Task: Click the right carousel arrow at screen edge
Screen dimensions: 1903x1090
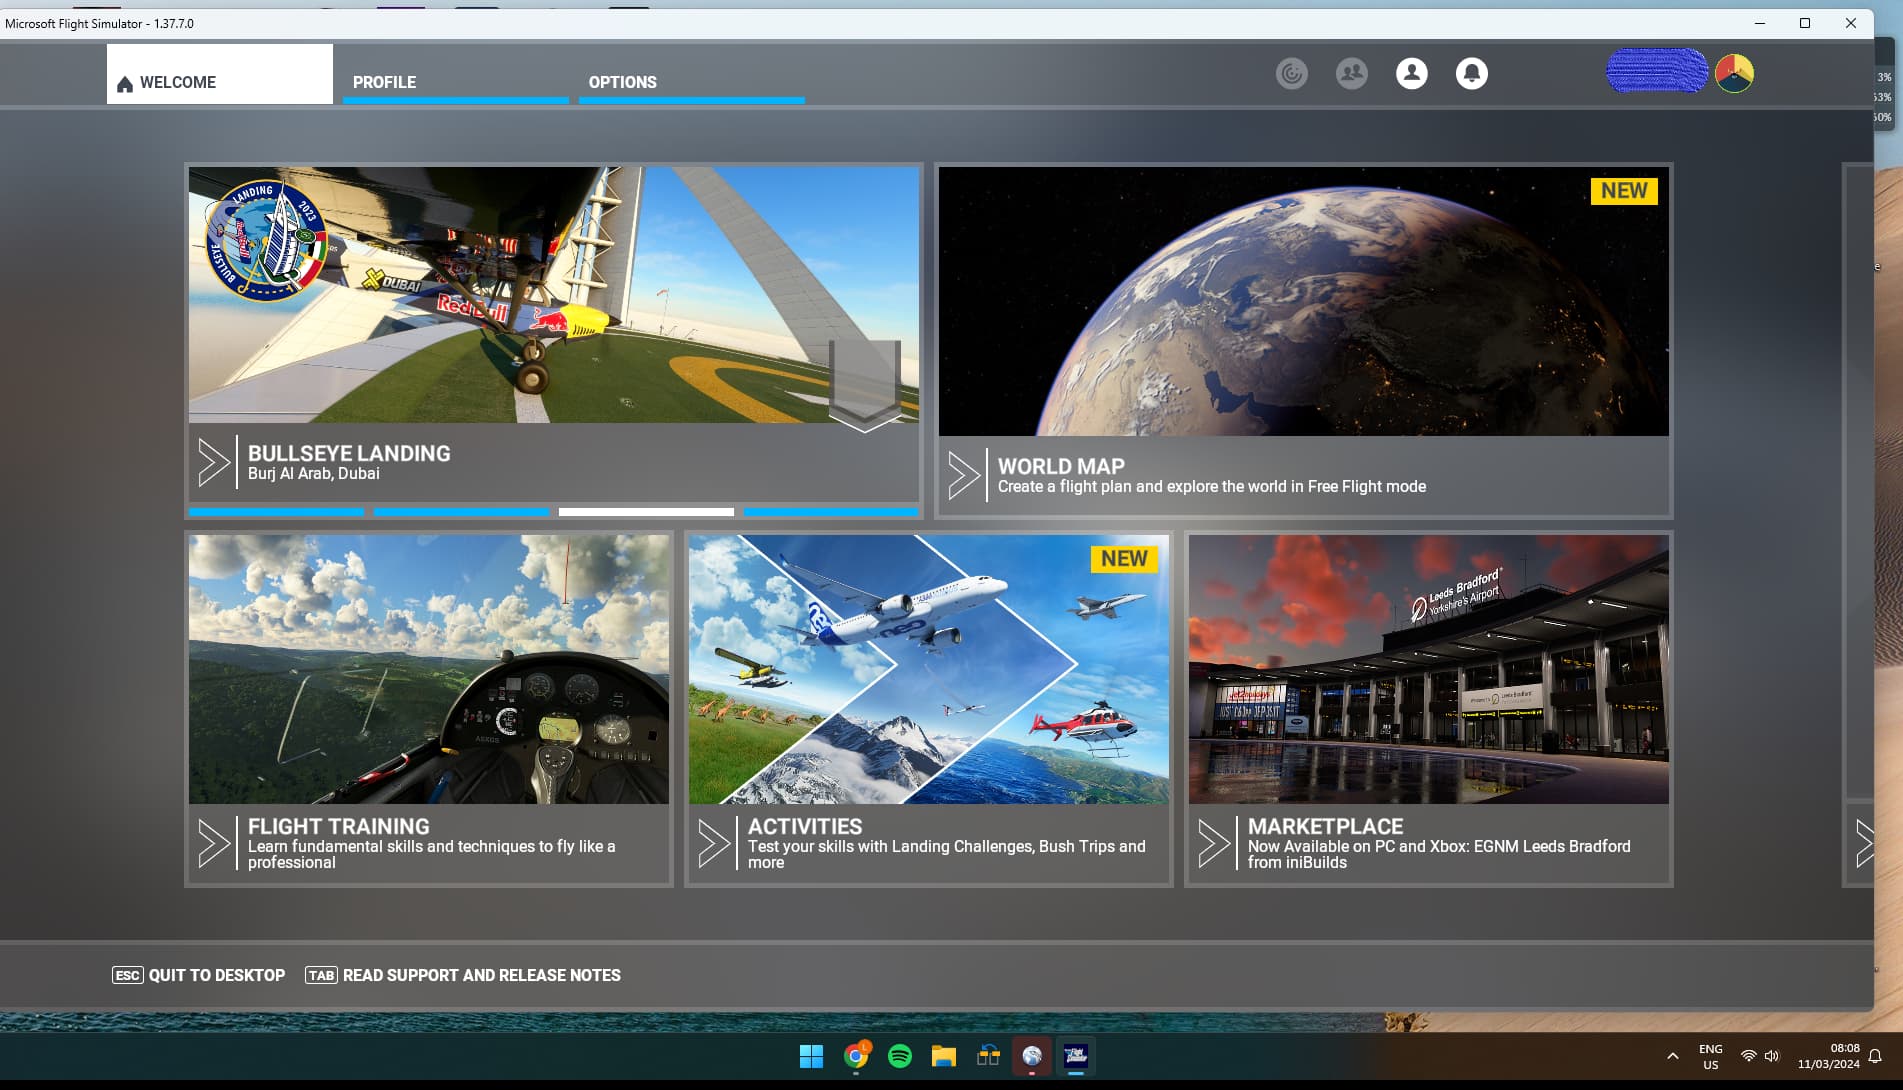Action: pyautogui.click(x=1866, y=843)
